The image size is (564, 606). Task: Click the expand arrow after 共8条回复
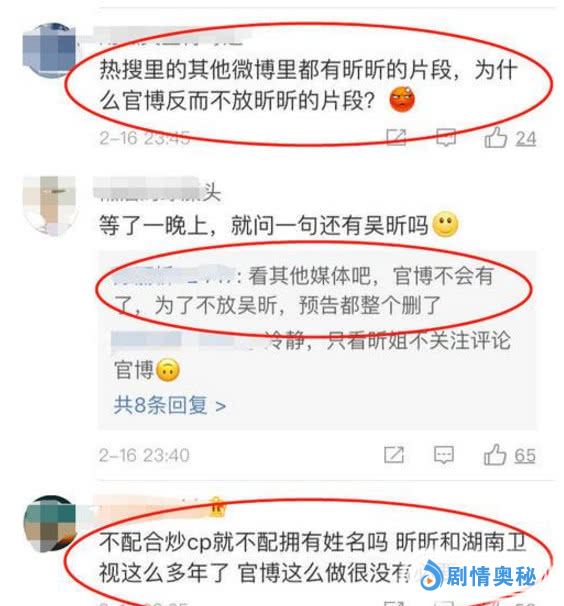tap(220, 407)
